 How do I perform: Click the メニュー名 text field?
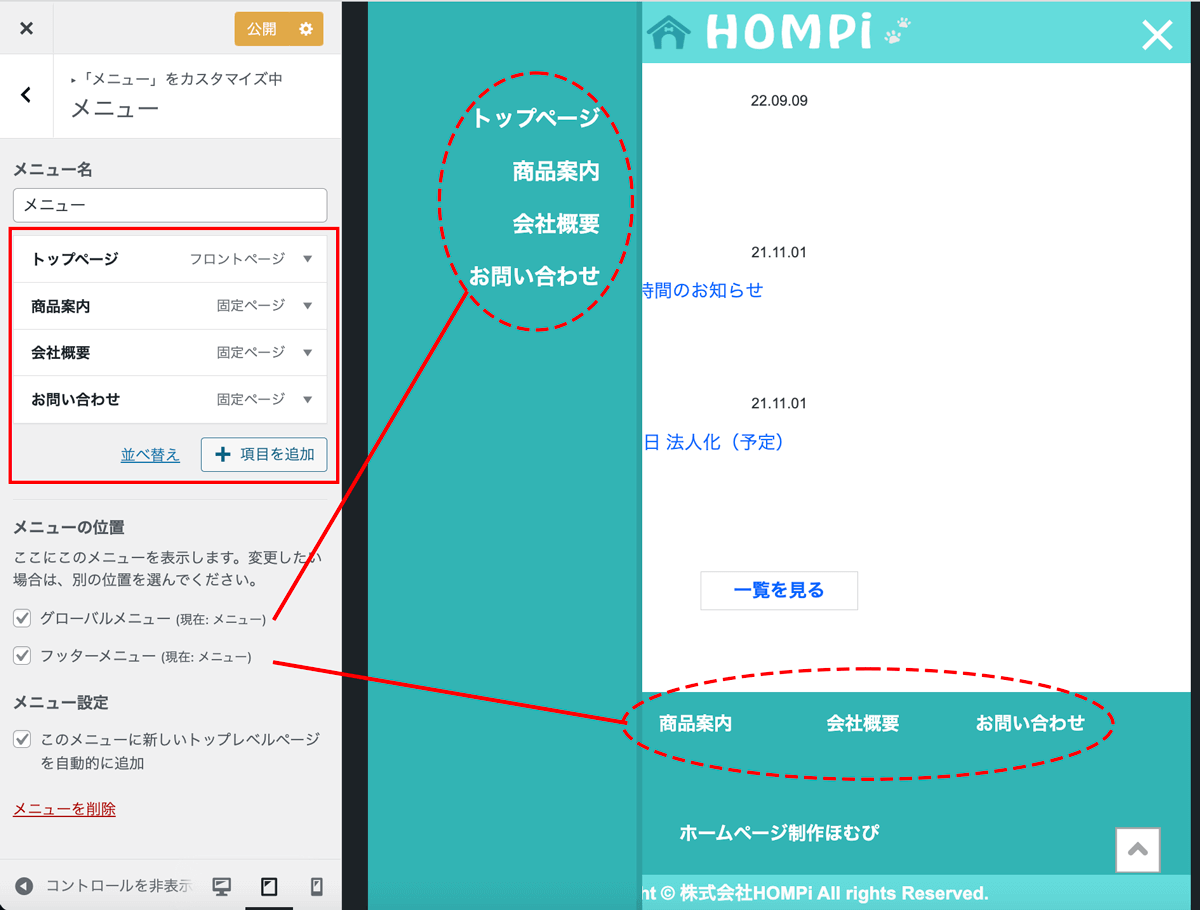pos(170,205)
